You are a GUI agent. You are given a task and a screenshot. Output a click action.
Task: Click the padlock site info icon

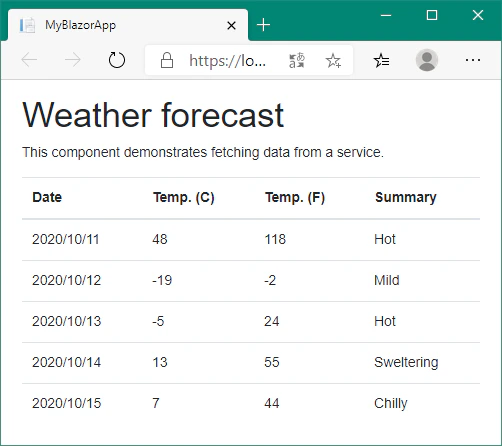point(167,60)
